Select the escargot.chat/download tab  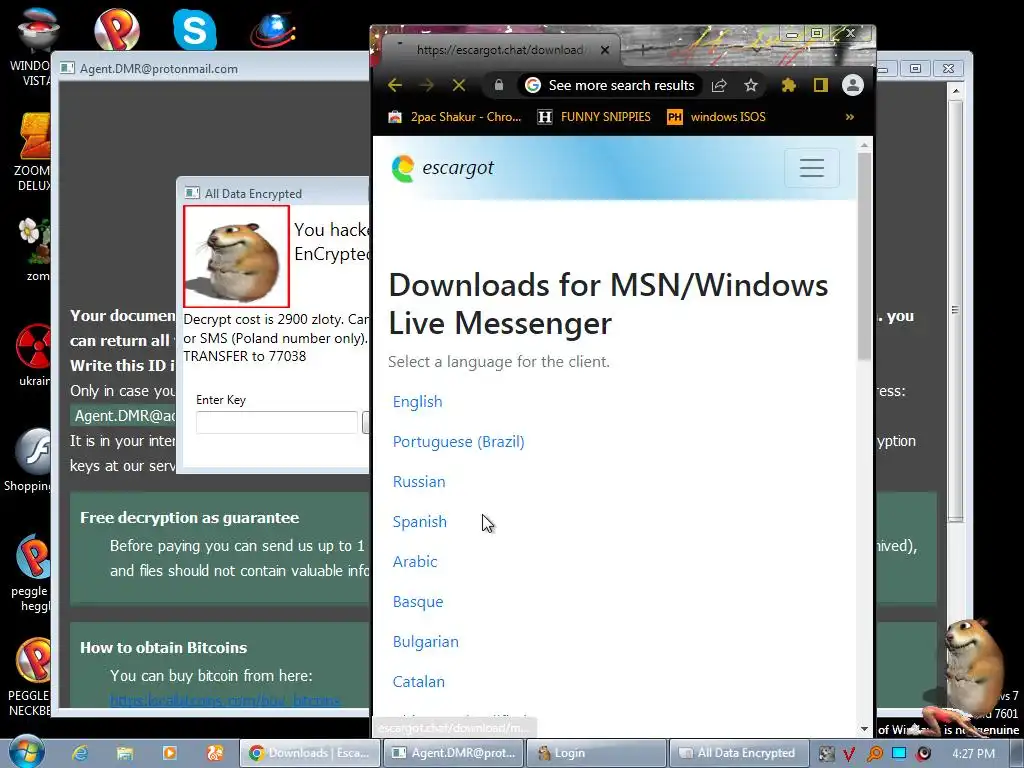pos(500,50)
